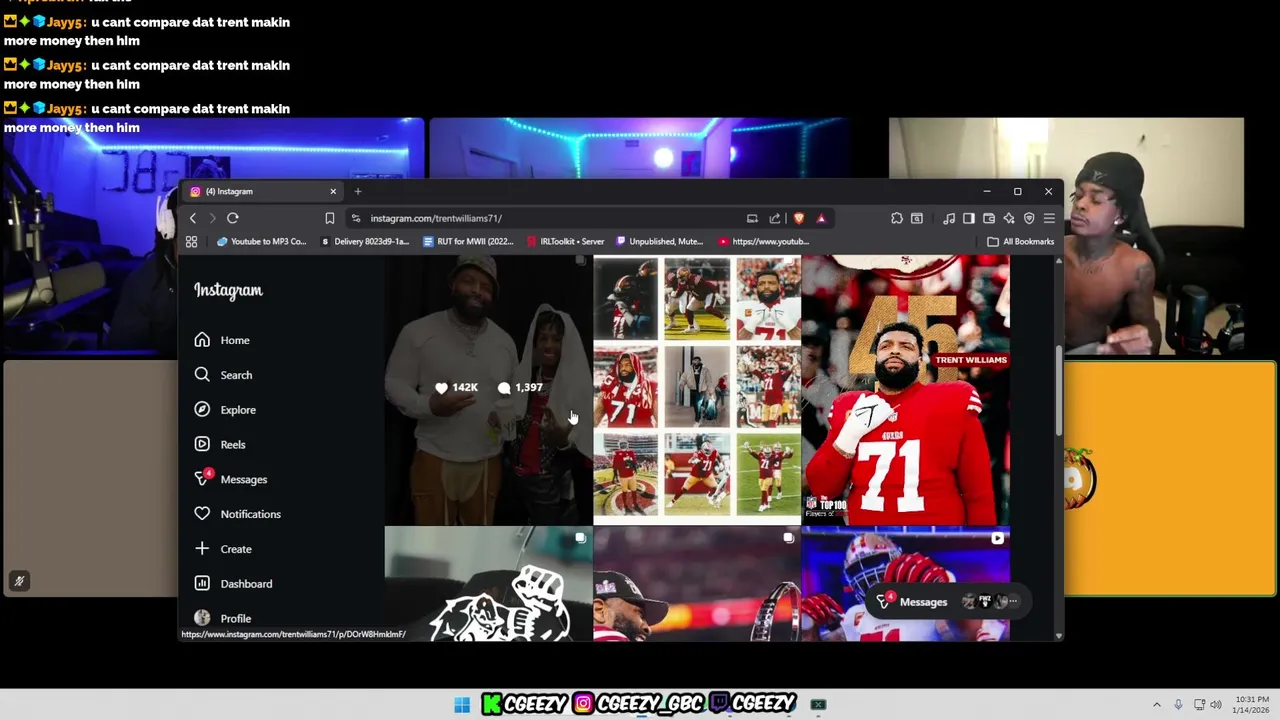Expand the All Bookmarks folder
This screenshot has height=720, width=1280.
click(x=1021, y=241)
